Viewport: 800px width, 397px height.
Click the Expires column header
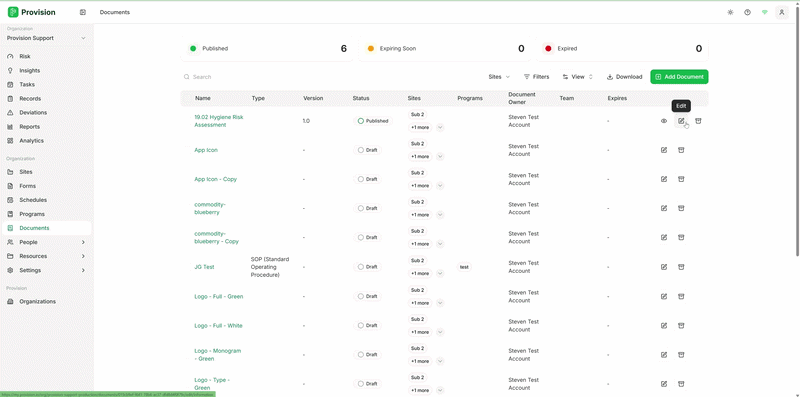click(x=617, y=98)
